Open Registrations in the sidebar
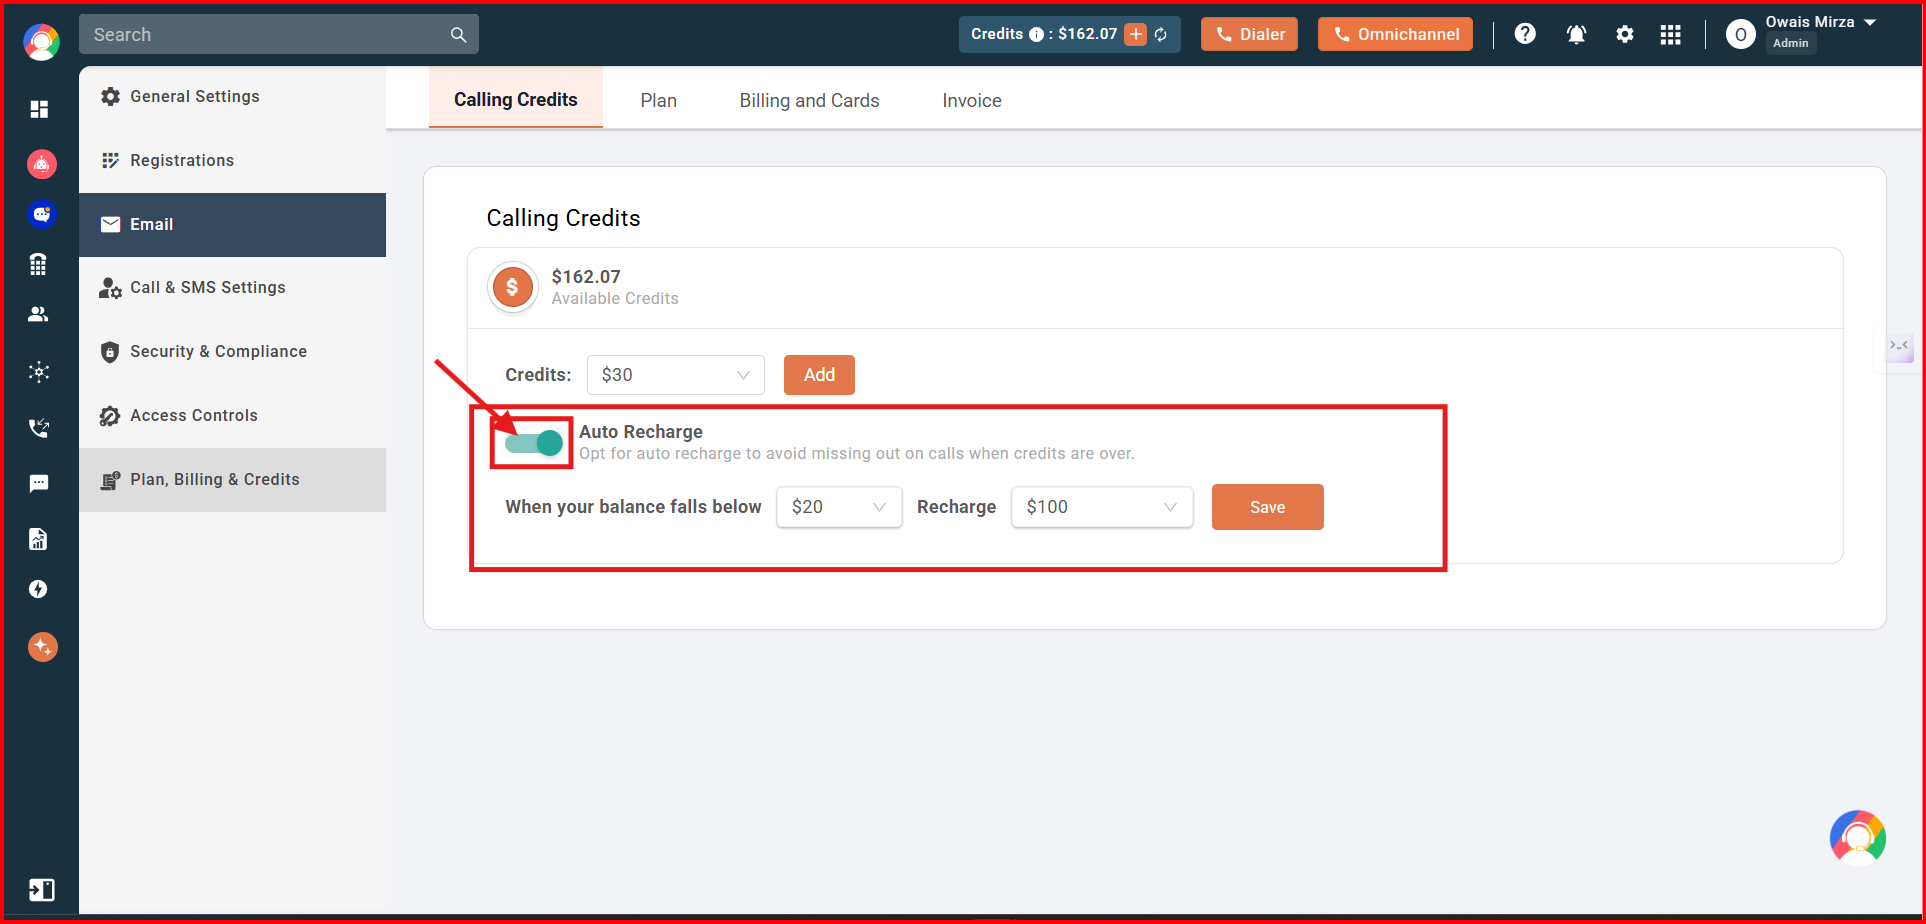This screenshot has height=924, width=1926. (232, 160)
